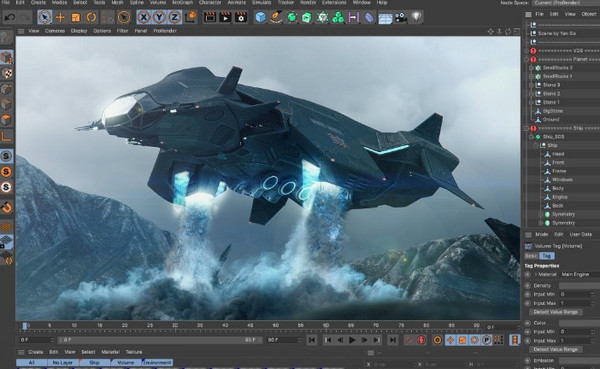Open the viewport Cameras menu
Screen dimensions: 600x369
55,31
